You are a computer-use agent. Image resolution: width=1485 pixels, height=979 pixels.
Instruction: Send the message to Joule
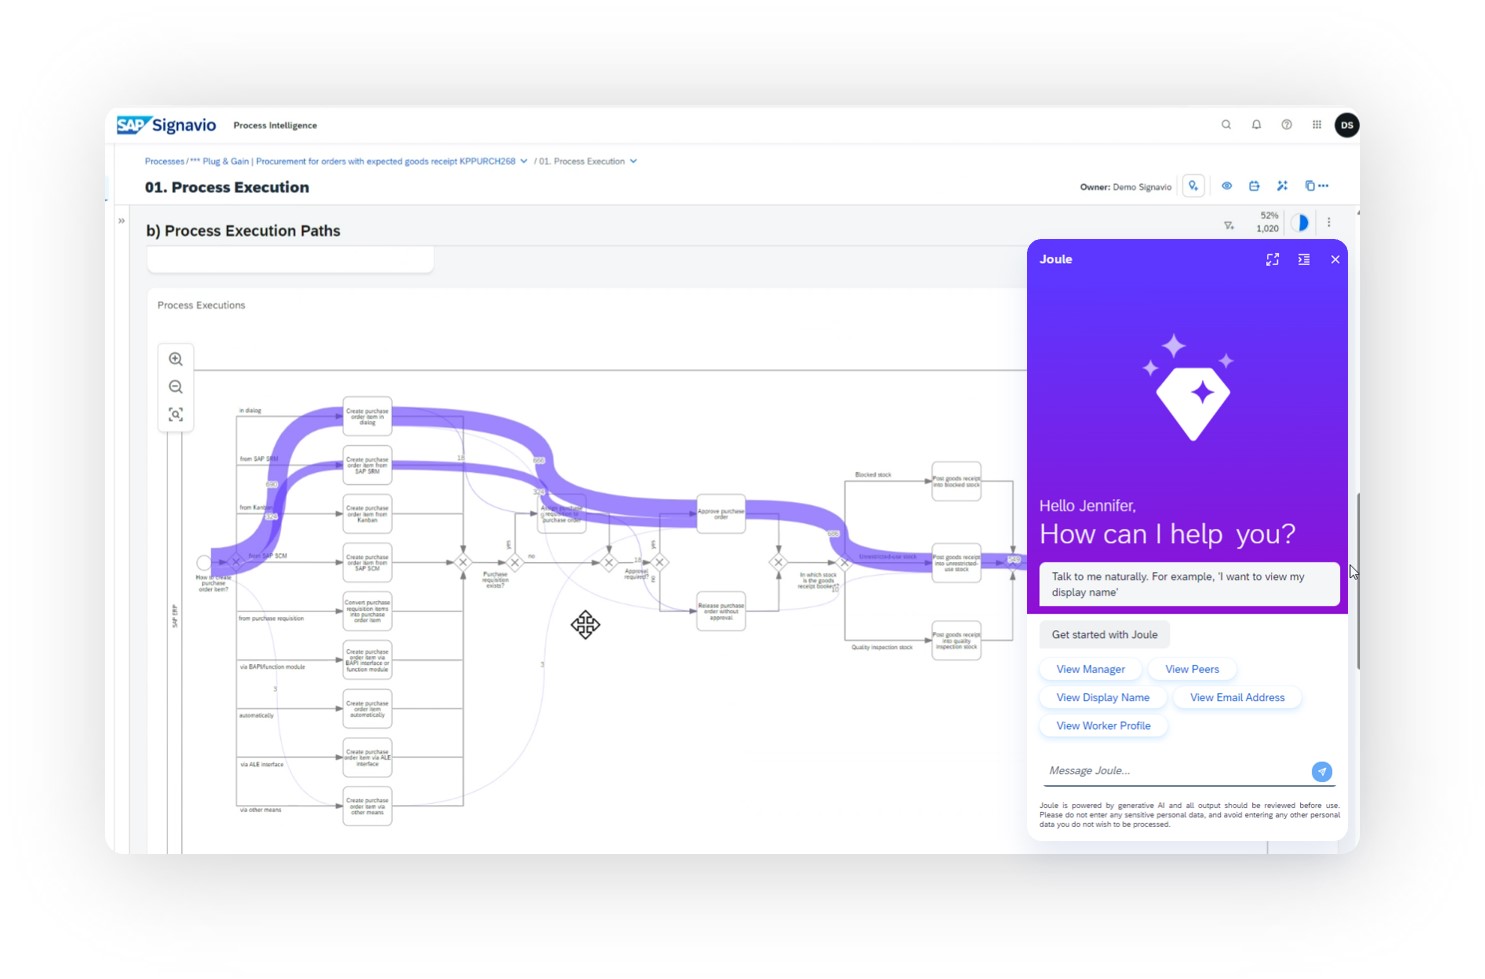[x=1322, y=771]
